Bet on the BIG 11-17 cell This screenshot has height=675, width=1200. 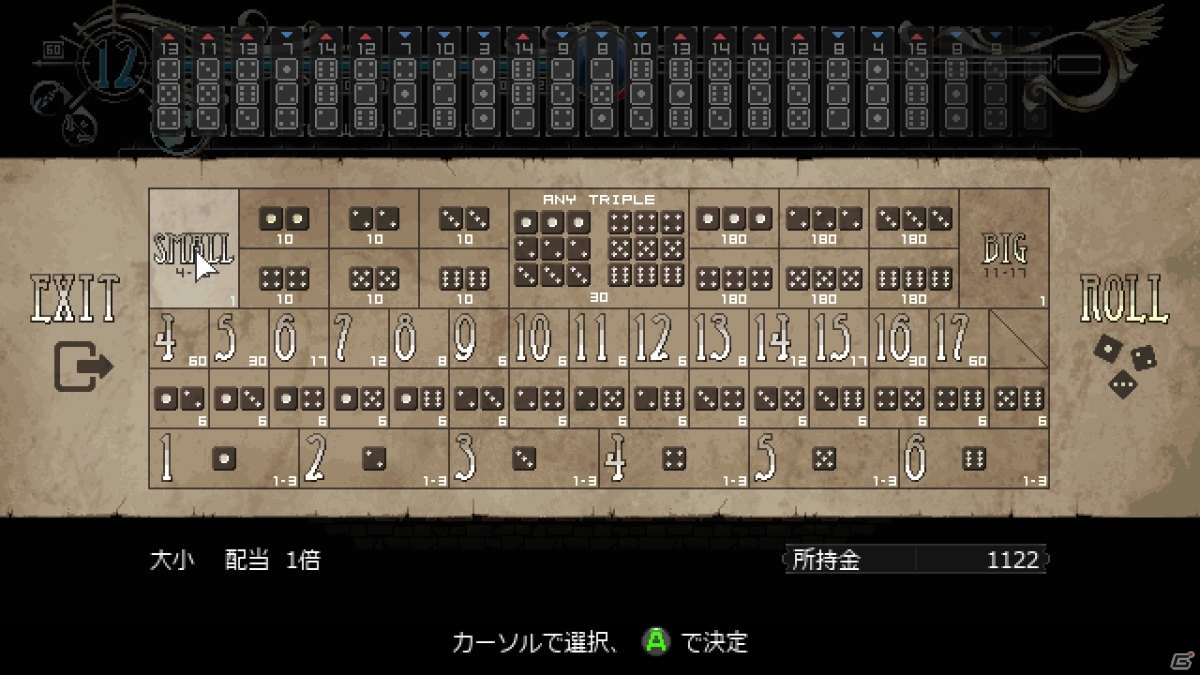(1004, 248)
